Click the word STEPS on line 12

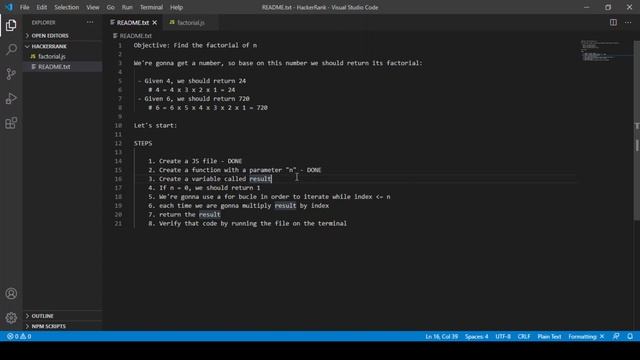coord(143,143)
